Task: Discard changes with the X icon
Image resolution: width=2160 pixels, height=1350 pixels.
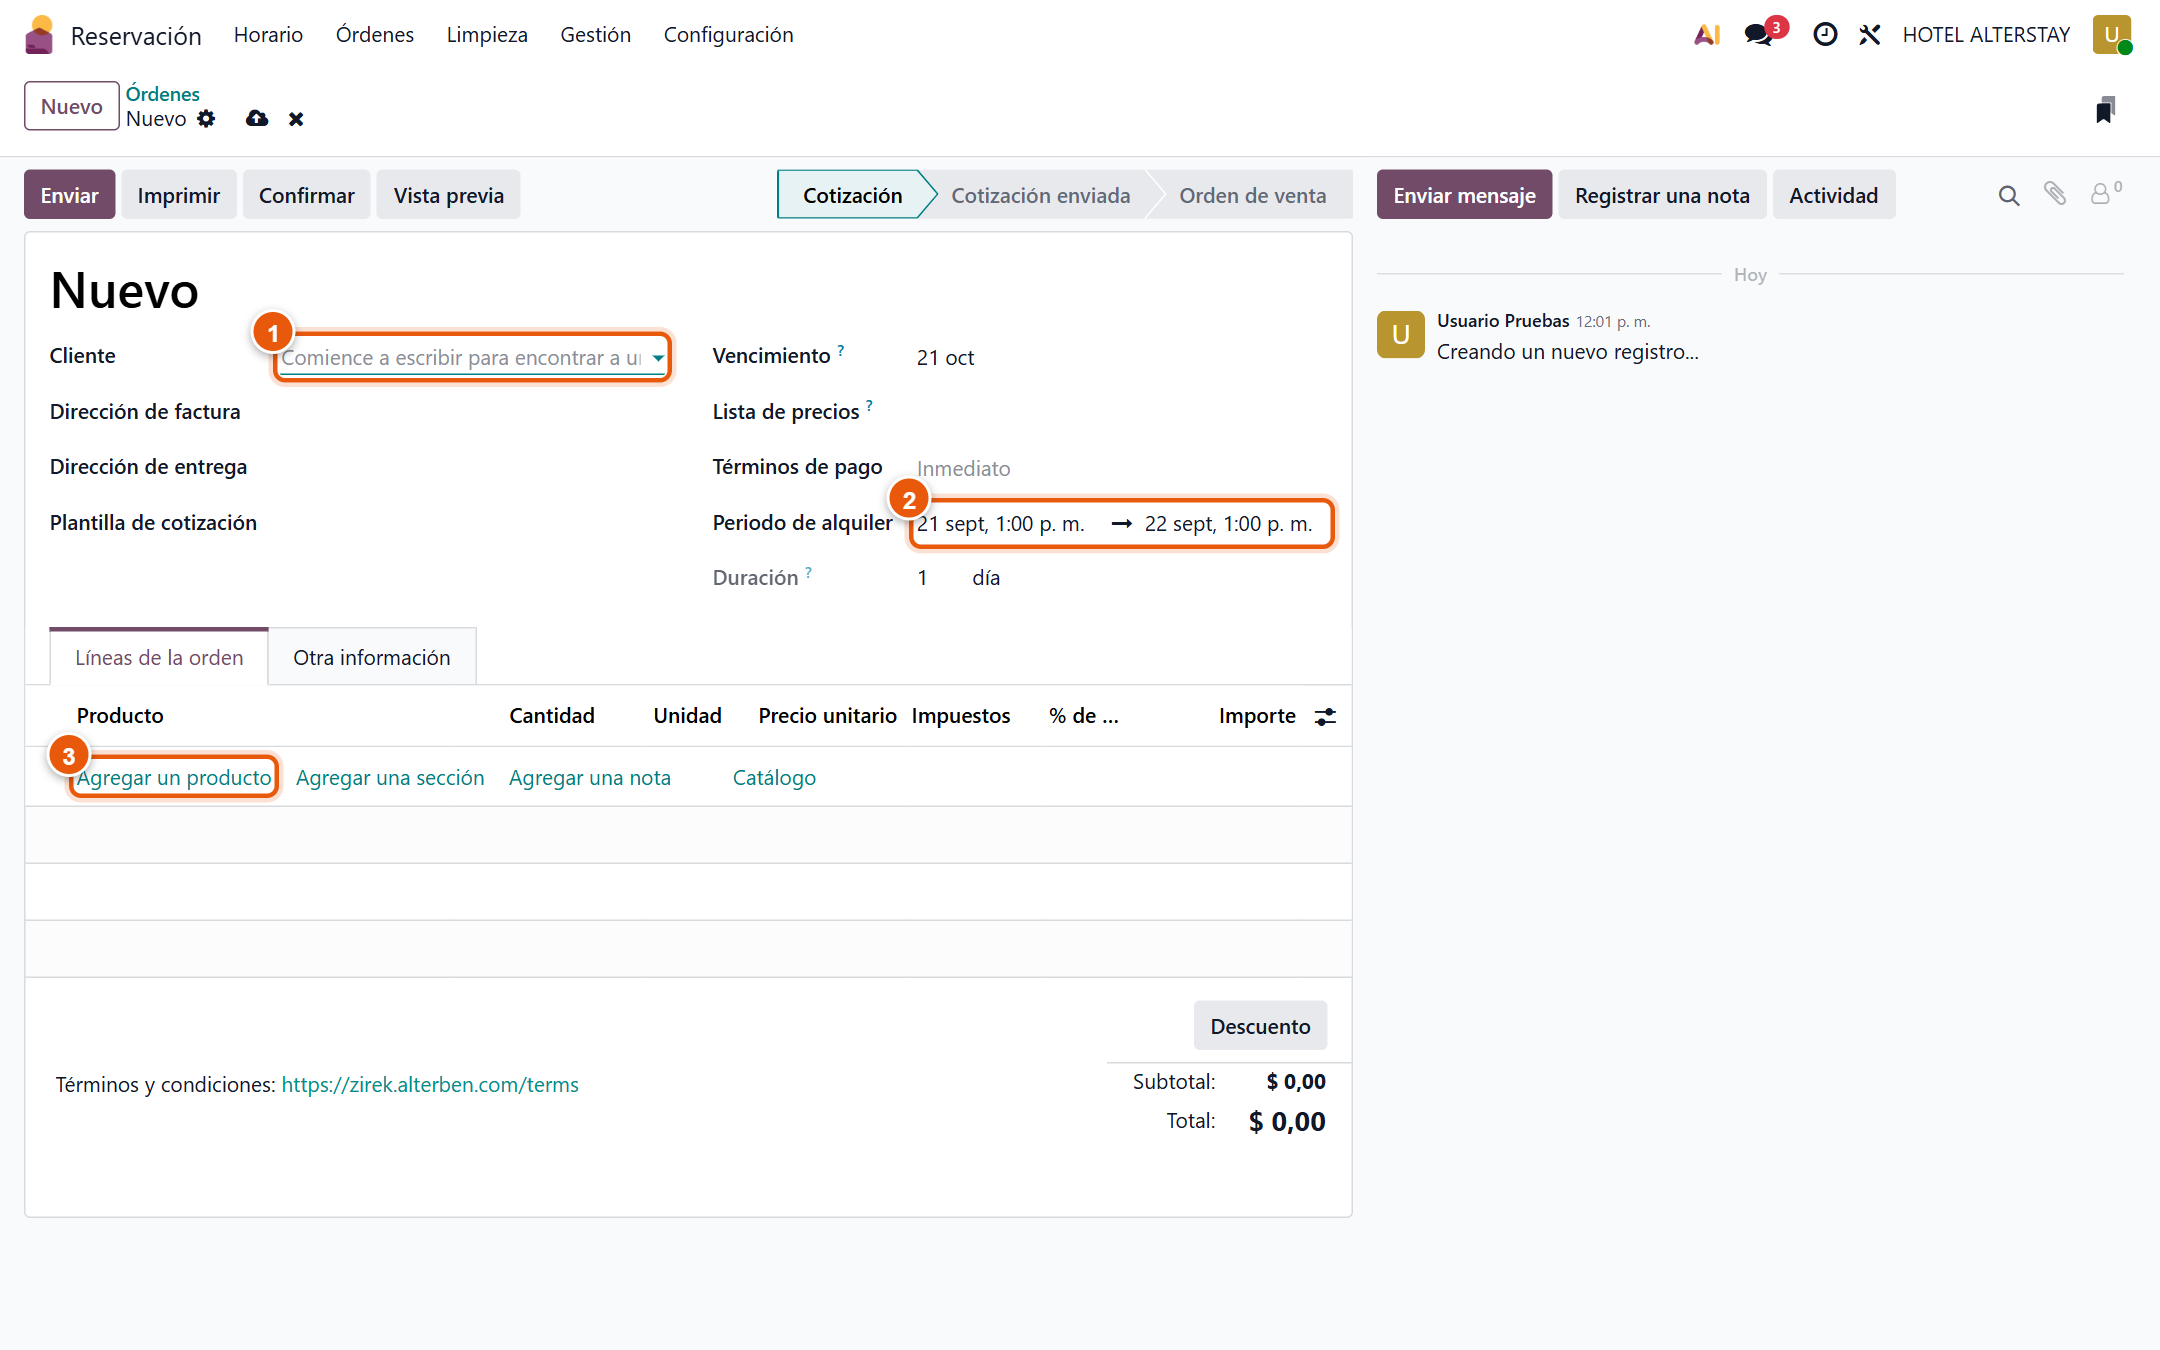Action: pos(296,119)
